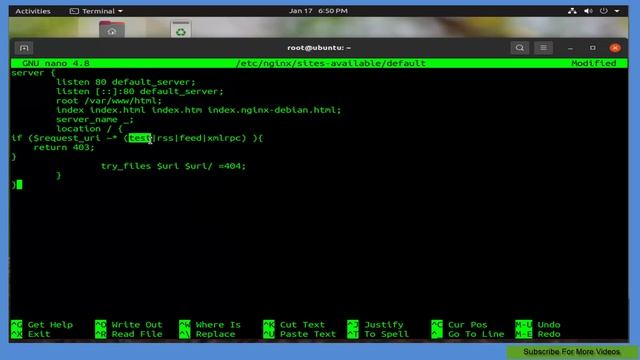Click the 'Modified' status indicator
Screen dimensions: 640x360
point(593,63)
